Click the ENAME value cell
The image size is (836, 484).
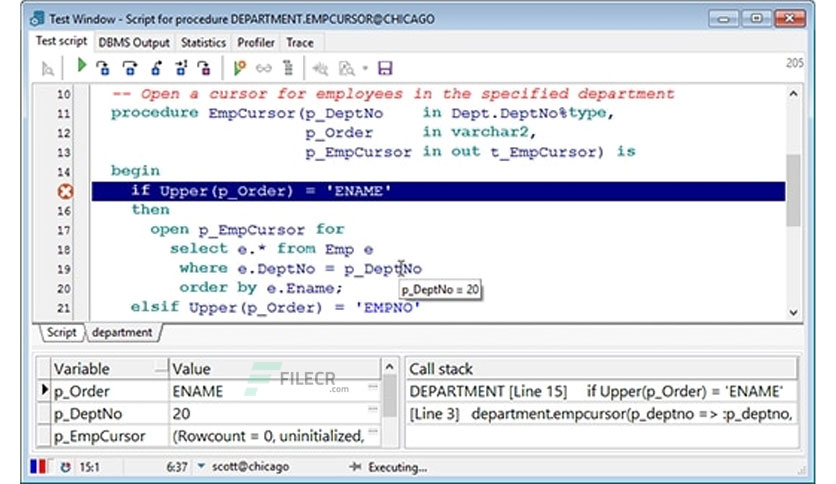[275, 391]
